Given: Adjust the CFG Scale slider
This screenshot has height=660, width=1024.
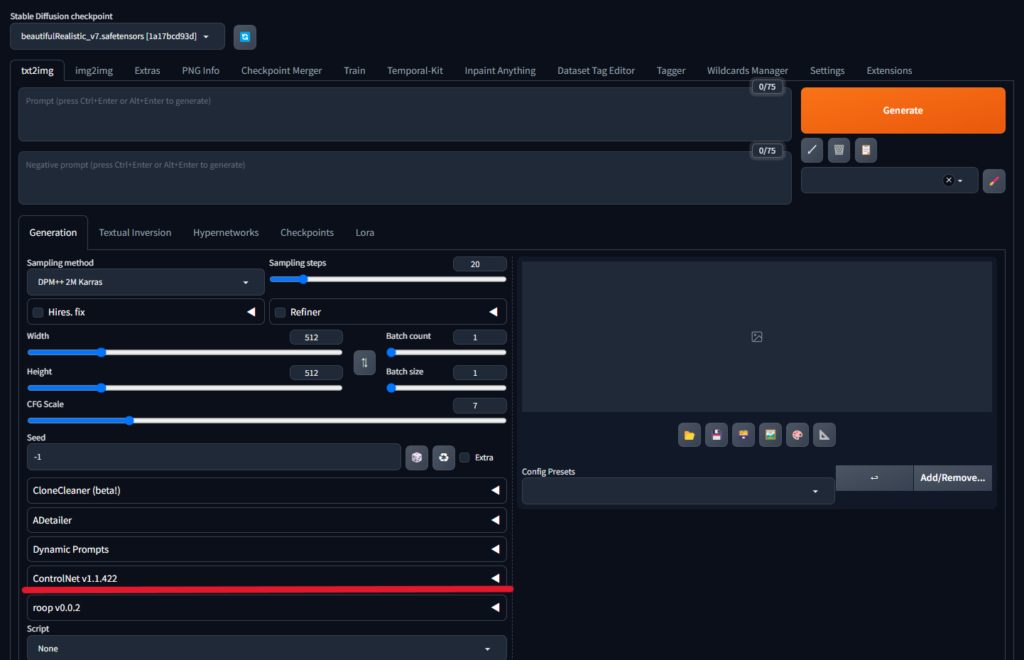Looking at the screenshot, I should point(266,420).
